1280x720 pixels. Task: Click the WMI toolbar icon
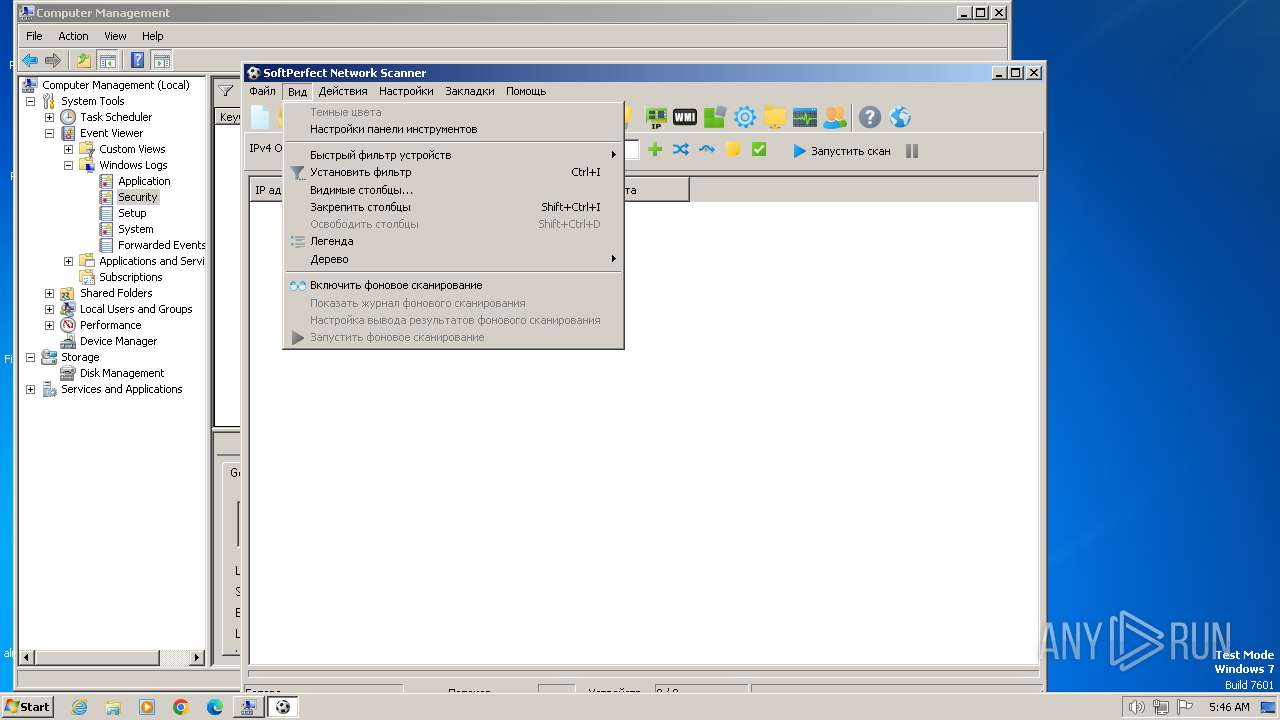pos(685,118)
